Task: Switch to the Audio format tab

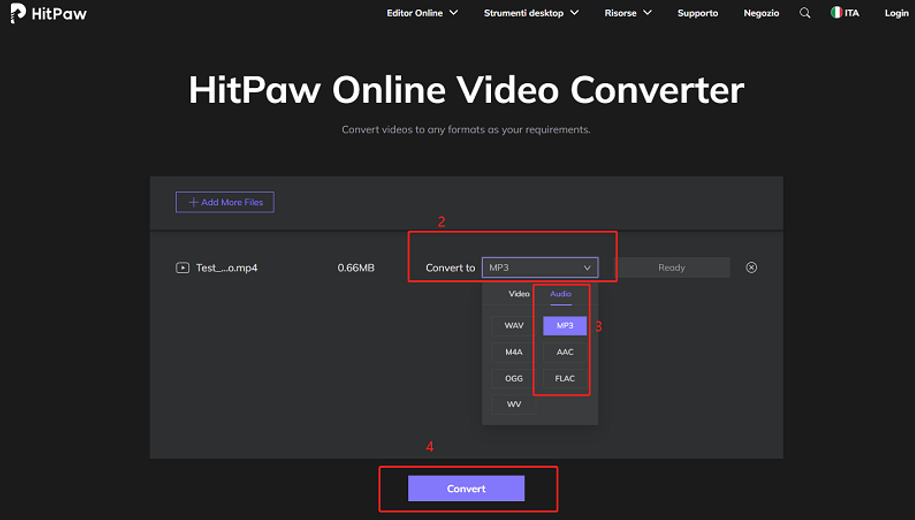Action: tap(561, 294)
